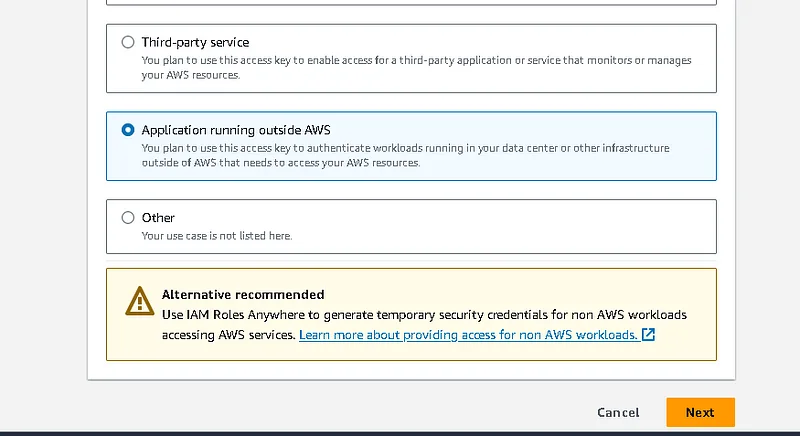The image size is (800, 436).
Task: Click the "Third-party service" option title
Action: pyautogui.click(x=195, y=42)
